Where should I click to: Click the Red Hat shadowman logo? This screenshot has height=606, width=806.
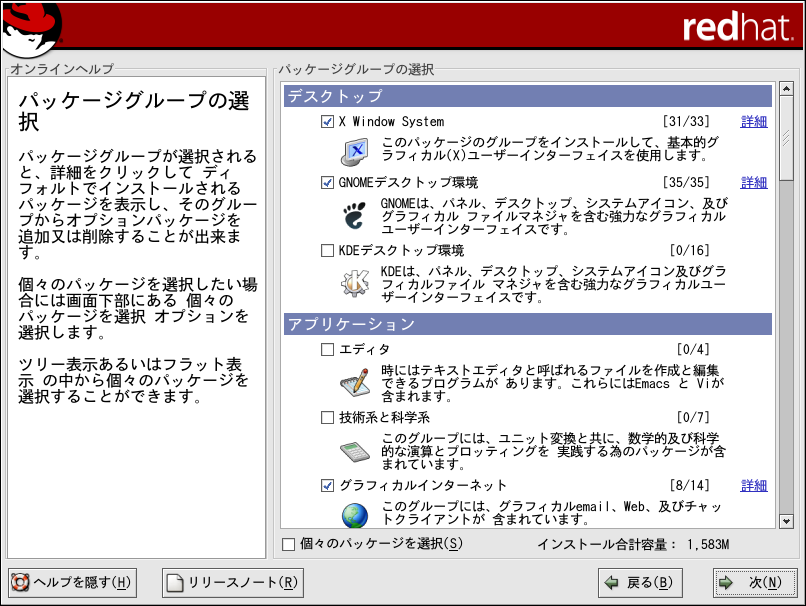pos(30,29)
